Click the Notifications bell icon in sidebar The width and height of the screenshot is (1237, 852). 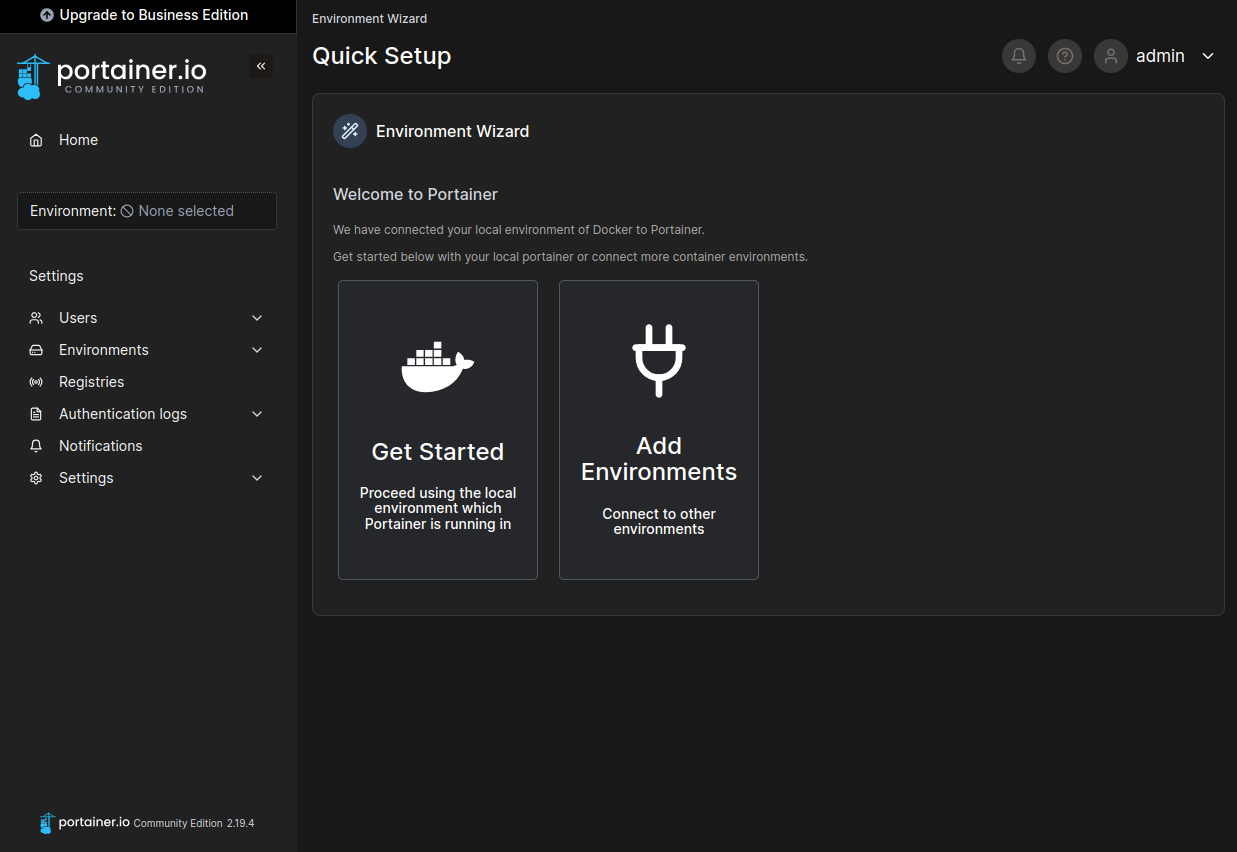tap(36, 446)
